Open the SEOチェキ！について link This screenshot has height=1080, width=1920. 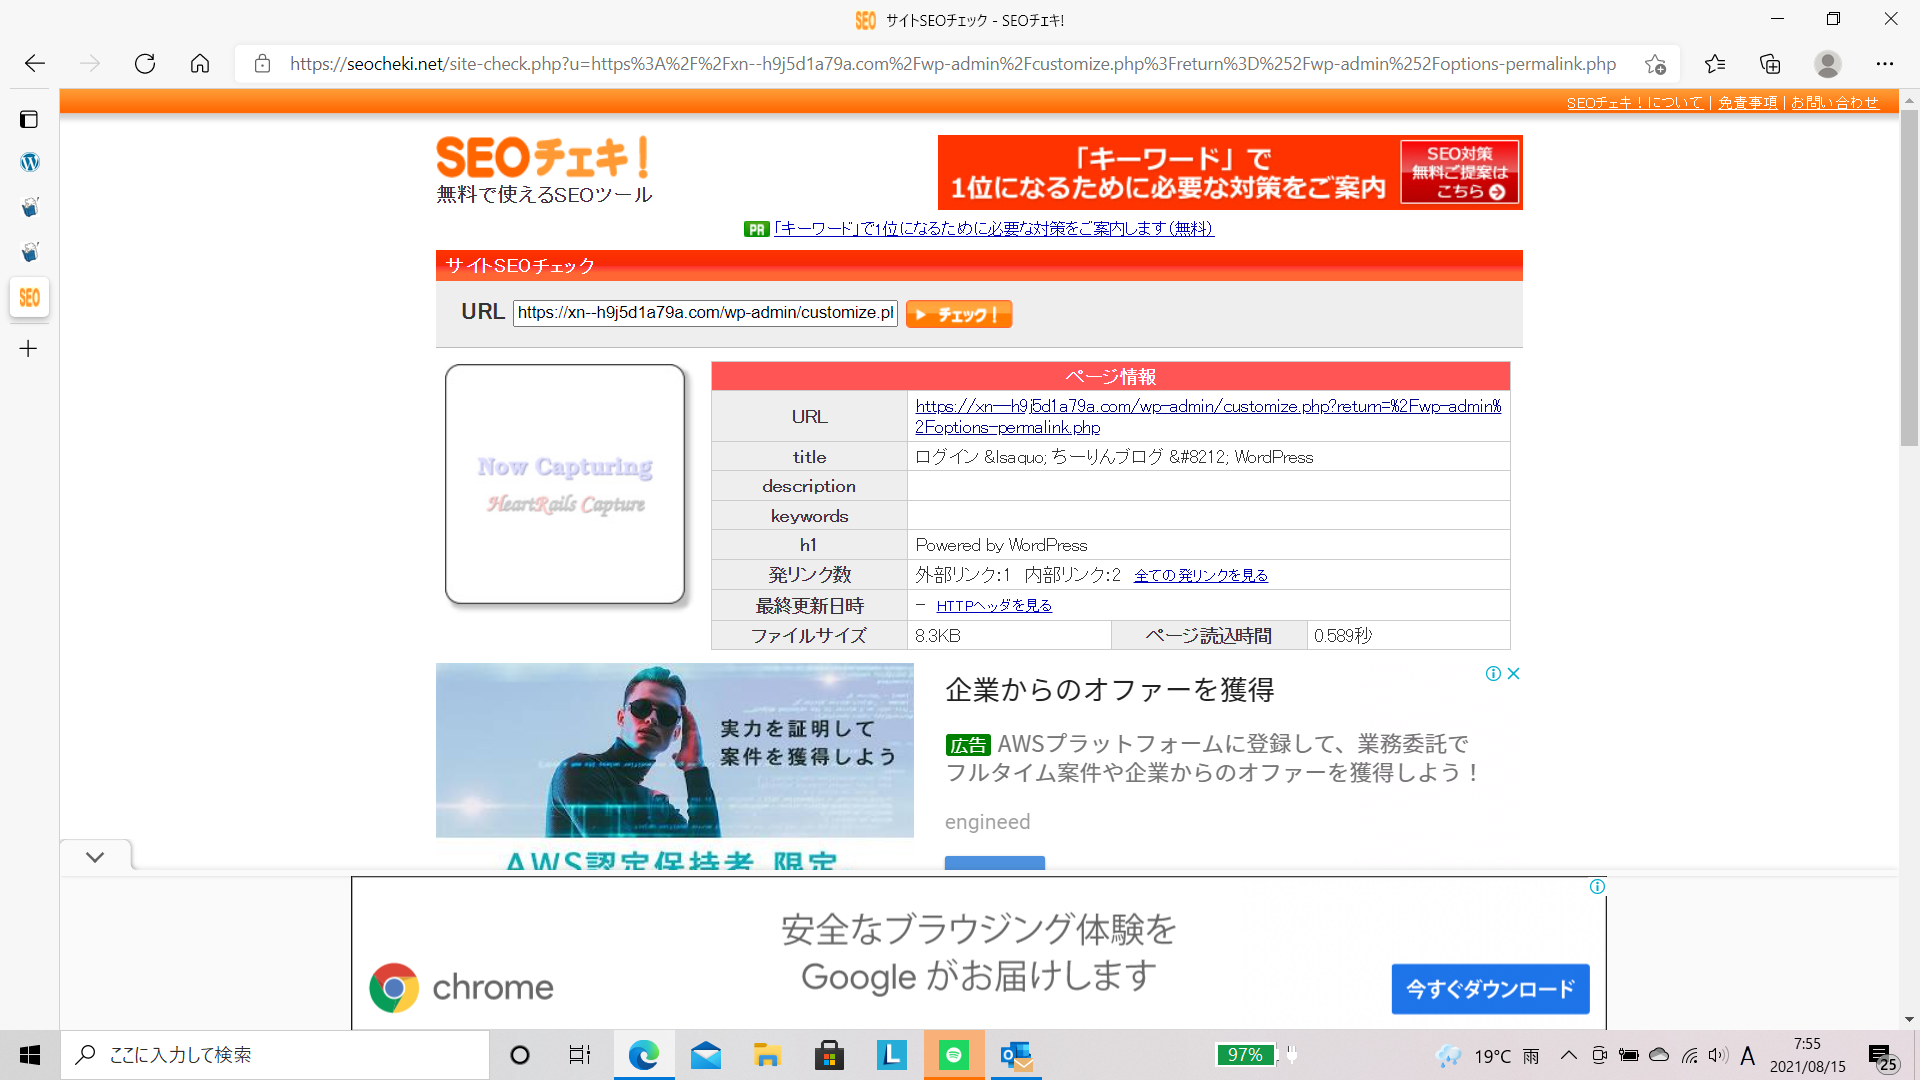(x=1634, y=103)
